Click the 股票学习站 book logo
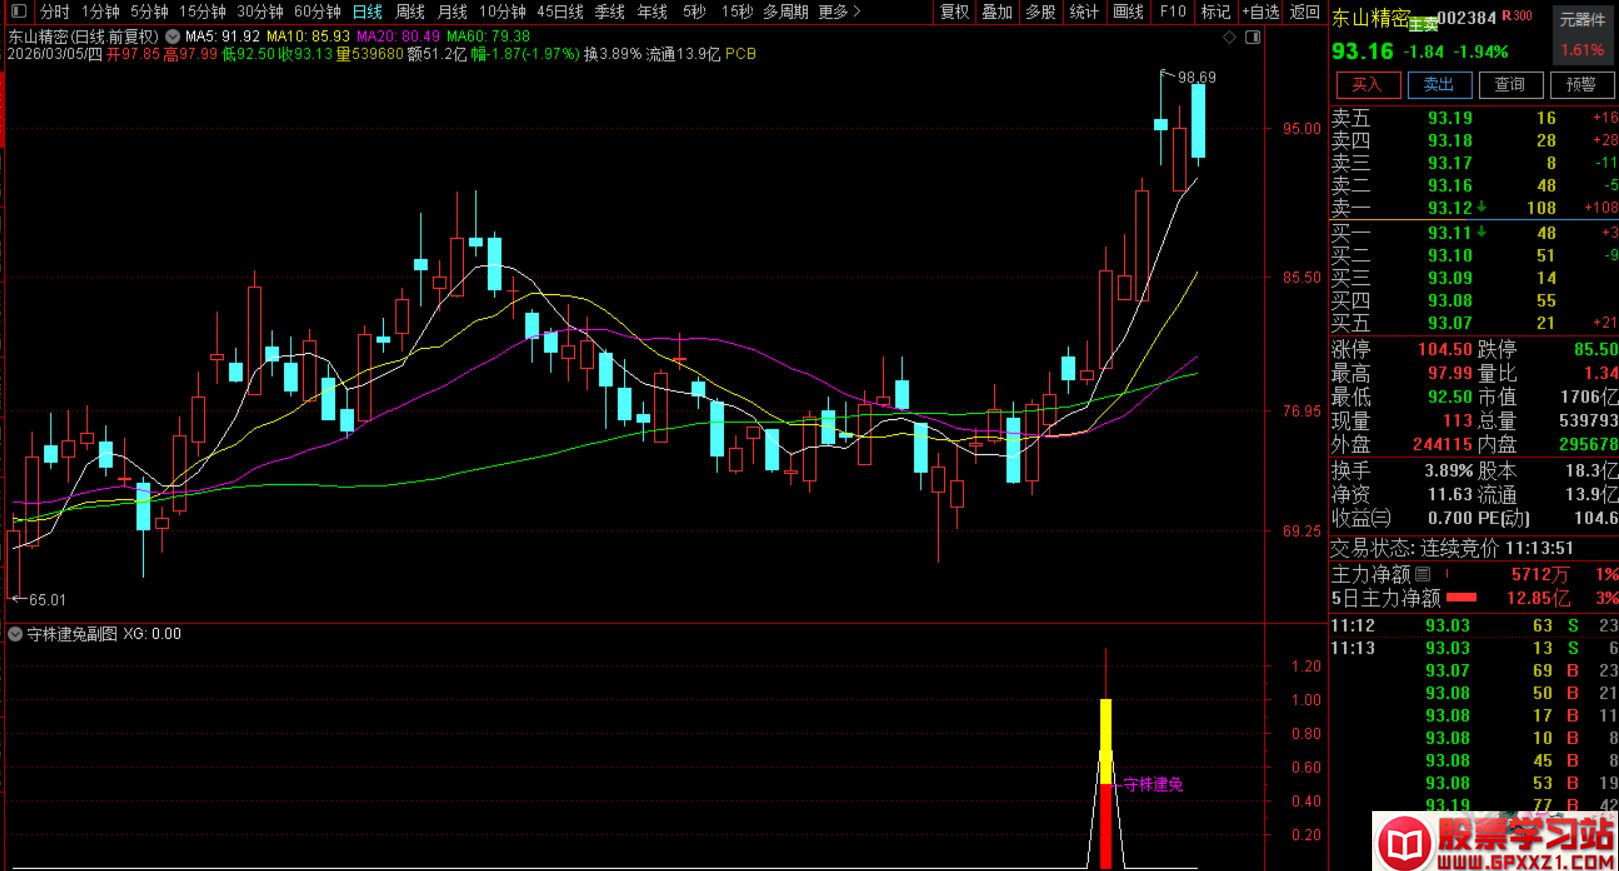 point(1407,844)
